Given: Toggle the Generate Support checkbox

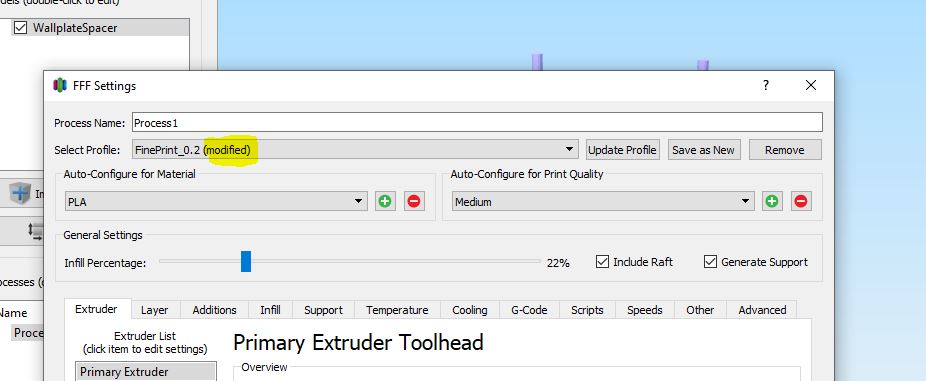Looking at the screenshot, I should tap(710, 262).
